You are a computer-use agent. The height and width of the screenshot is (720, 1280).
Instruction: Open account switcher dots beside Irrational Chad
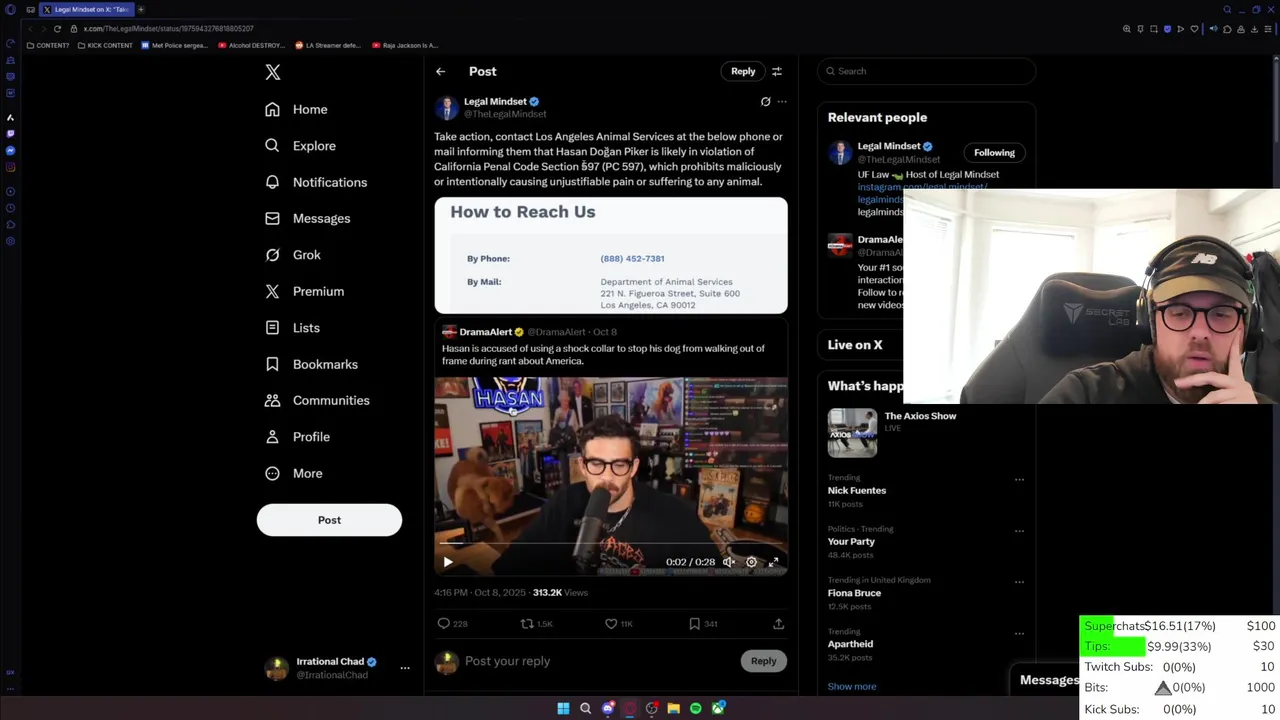click(x=405, y=668)
